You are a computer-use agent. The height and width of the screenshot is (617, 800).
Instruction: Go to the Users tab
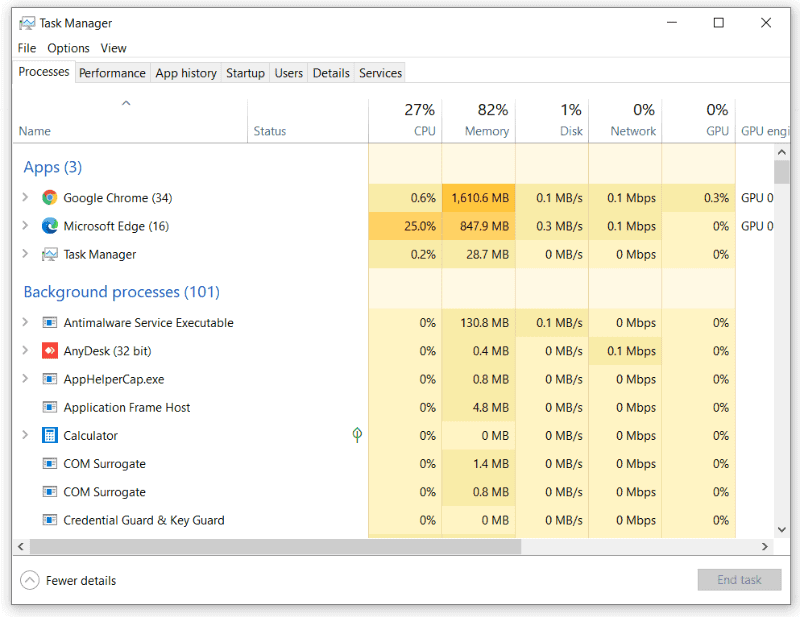point(289,73)
